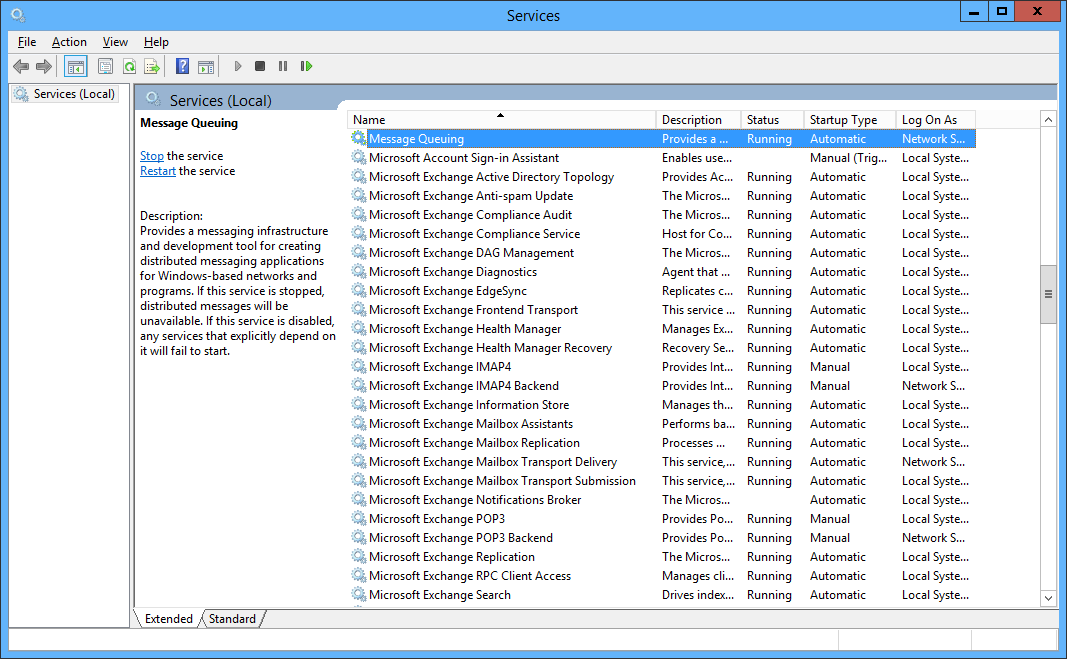Click the Forward arrow toolbar icon
Screen dimensions: 1067x659
[x=44, y=66]
